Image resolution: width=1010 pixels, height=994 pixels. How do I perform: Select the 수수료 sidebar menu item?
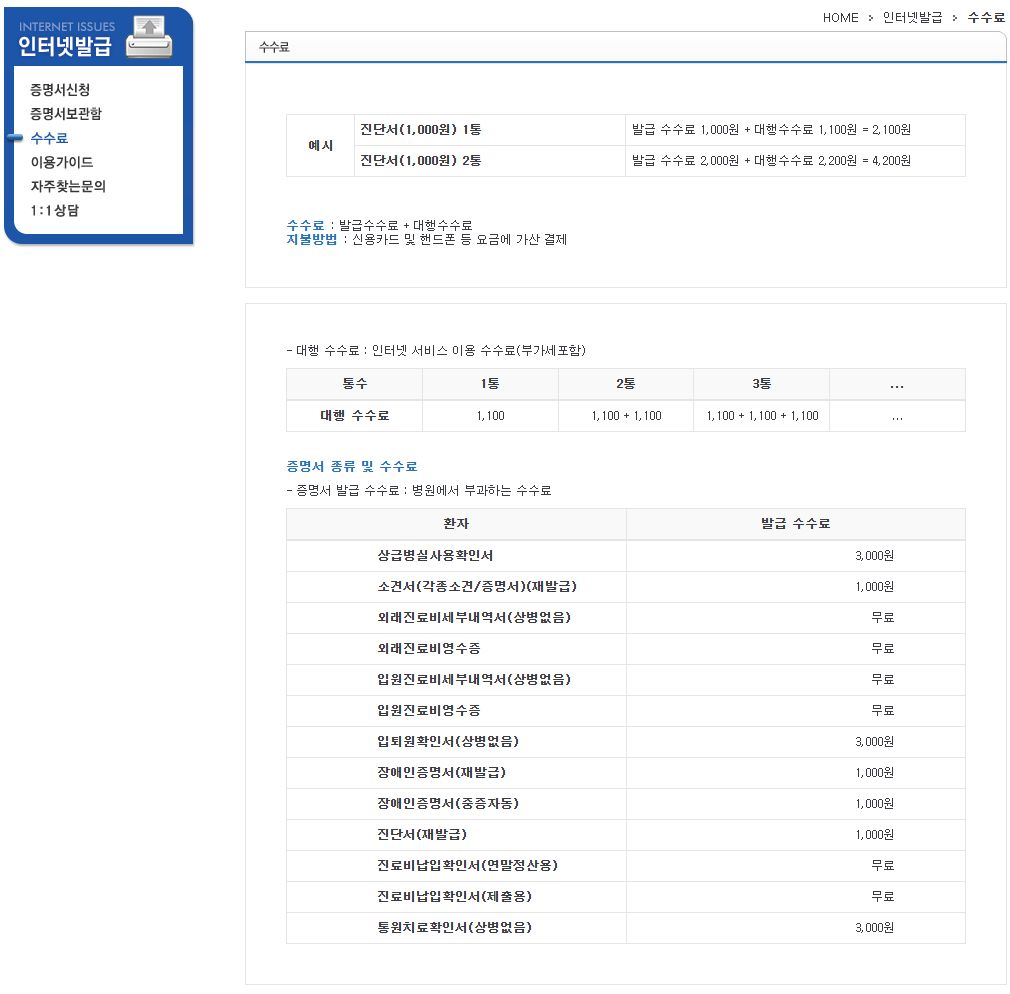point(49,138)
